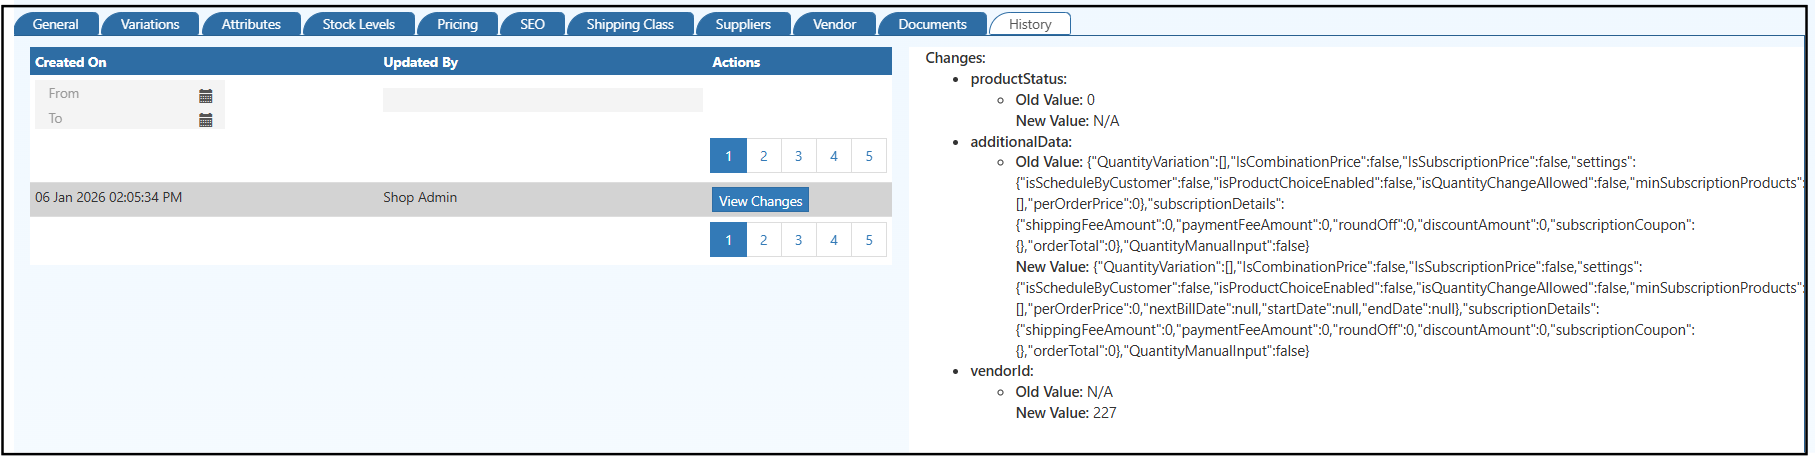Image resolution: width=1815 pixels, height=456 pixels.
Task: Open the Pricing tab
Action: click(x=457, y=24)
